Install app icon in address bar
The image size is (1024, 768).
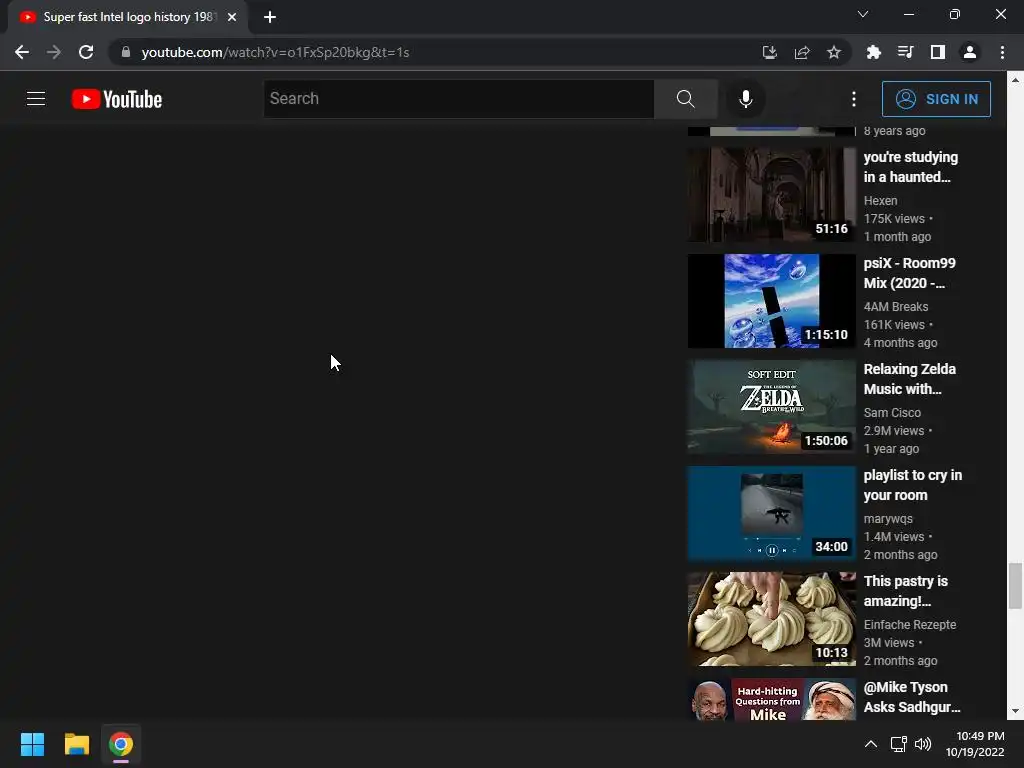point(769,52)
